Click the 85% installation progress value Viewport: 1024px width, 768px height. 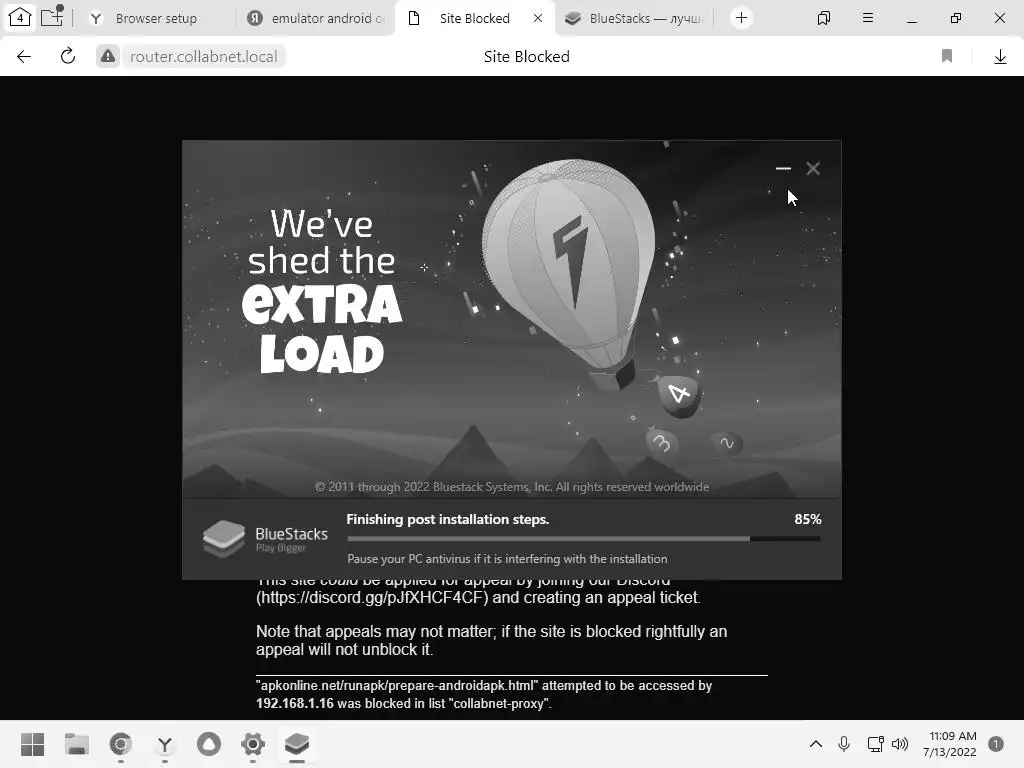point(808,519)
